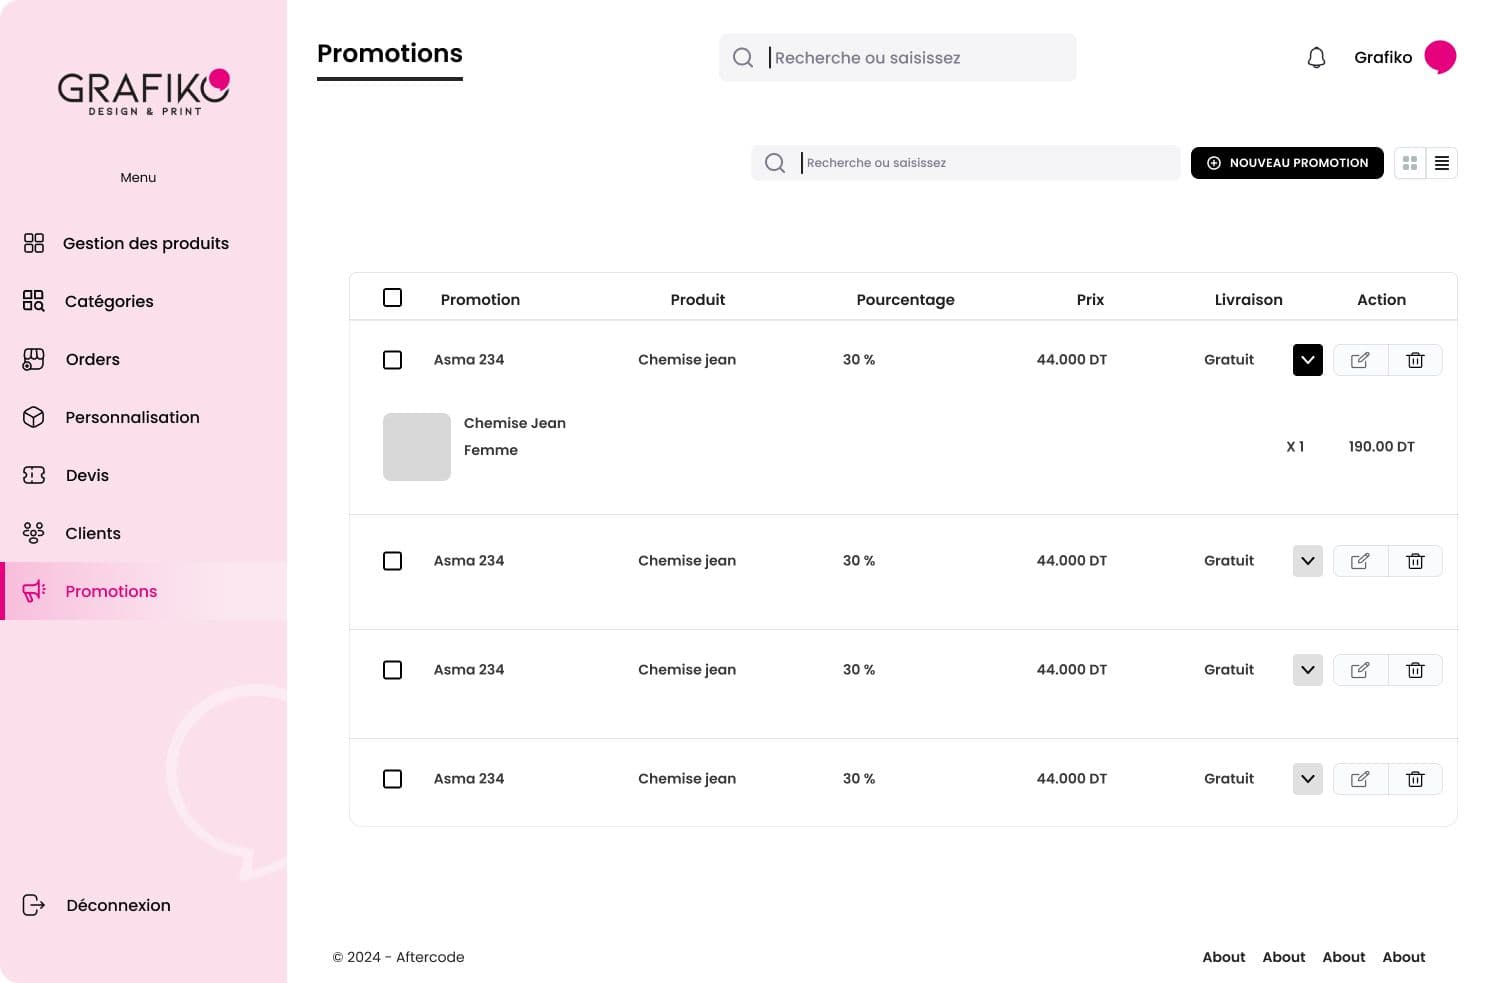1512x983 pixels.
Task: Check the first Asma 234 row checkbox
Action: click(x=392, y=360)
